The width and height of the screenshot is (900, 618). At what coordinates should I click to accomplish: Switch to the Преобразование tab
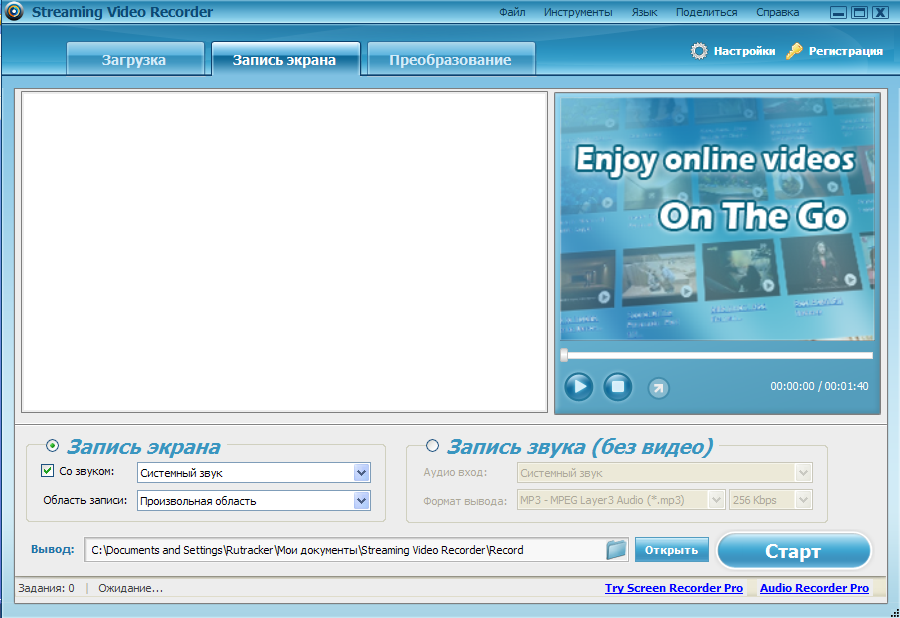pyautogui.click(x=451, y=59)
